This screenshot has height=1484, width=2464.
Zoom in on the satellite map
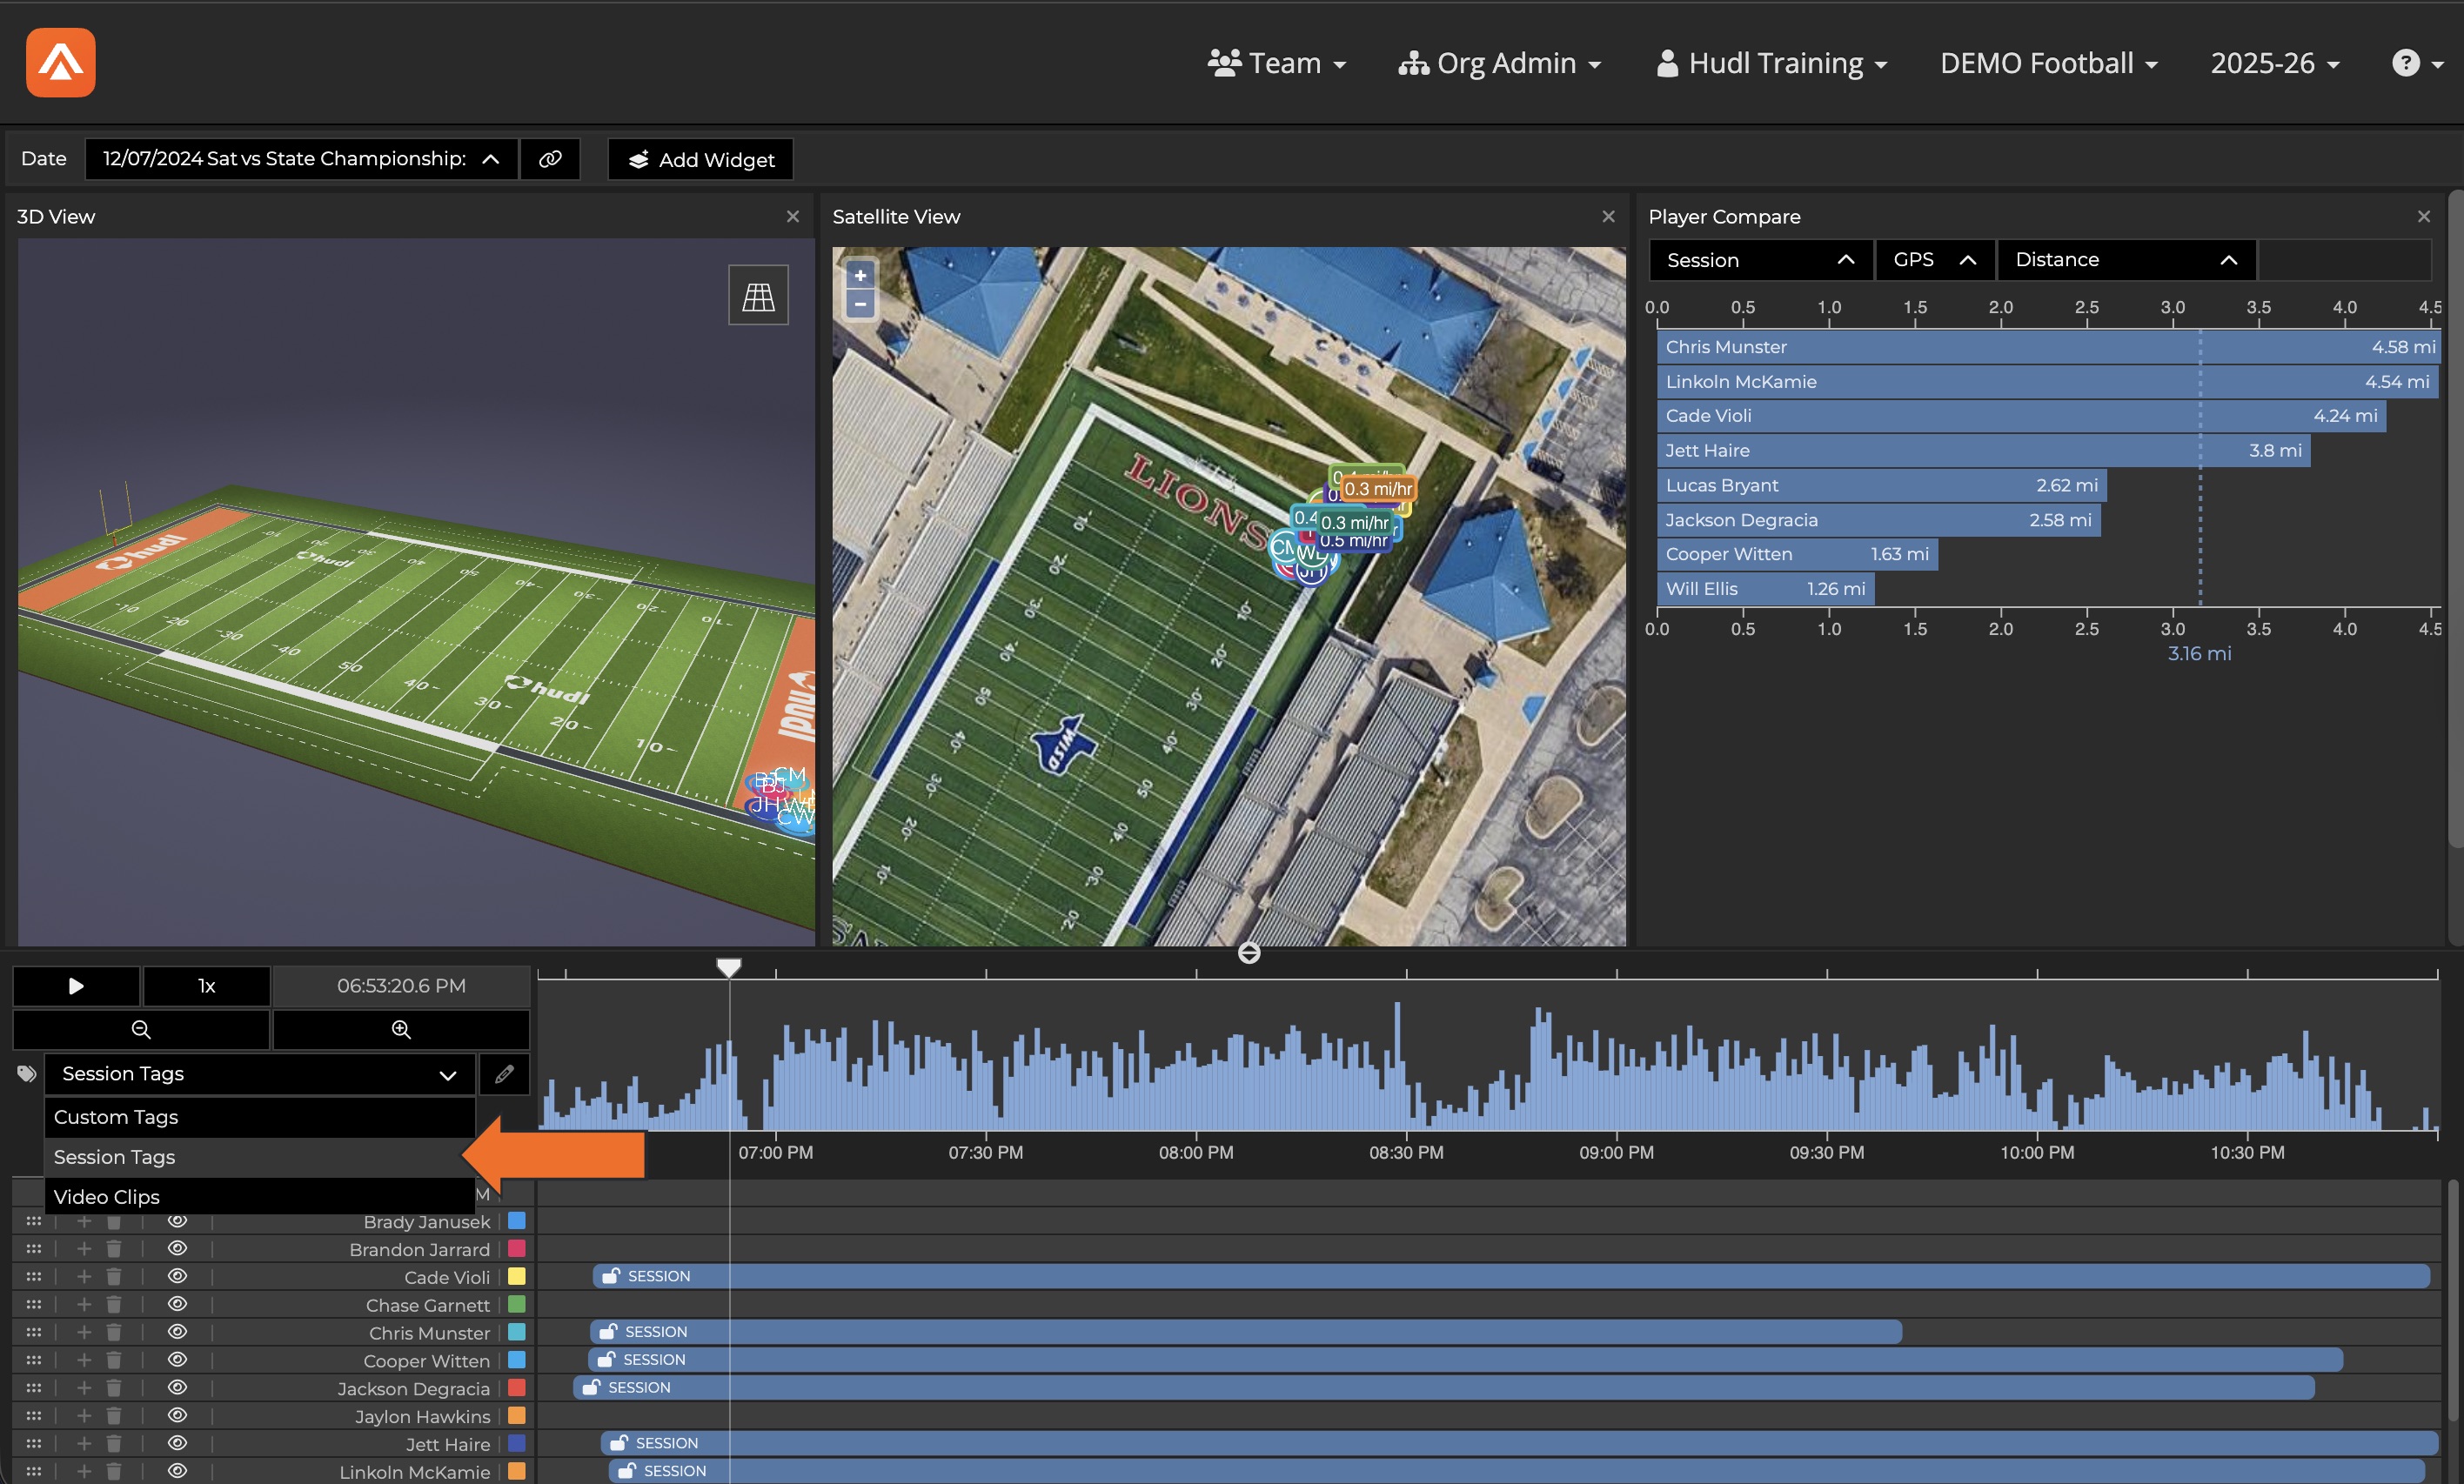point(860,275)
